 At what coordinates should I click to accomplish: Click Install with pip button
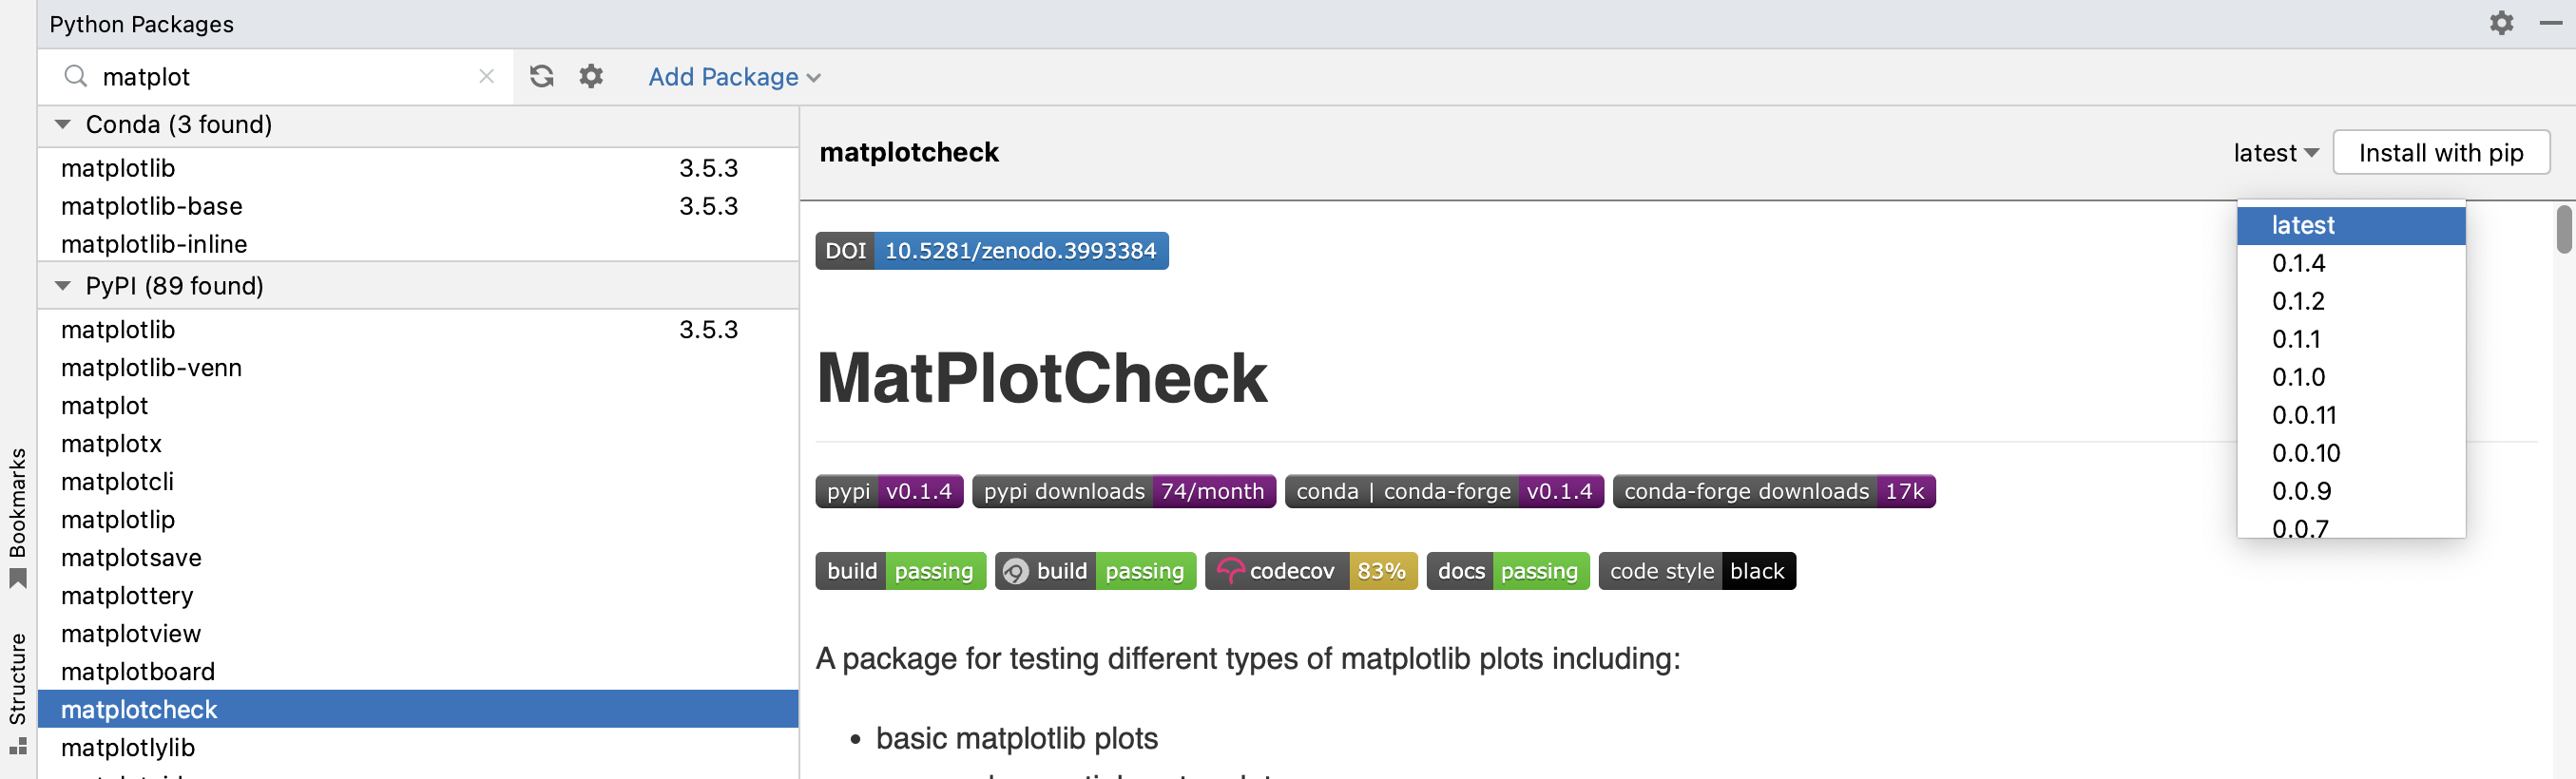[2440, 153]
